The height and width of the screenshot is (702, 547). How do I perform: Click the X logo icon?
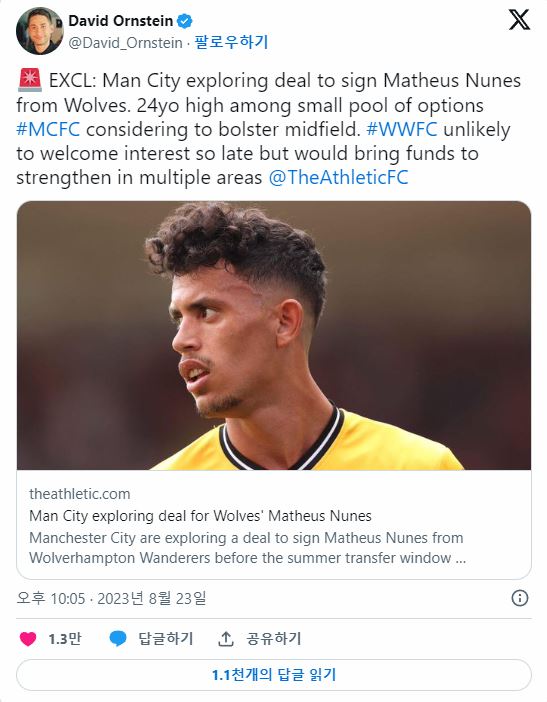[x=519, y=20]
